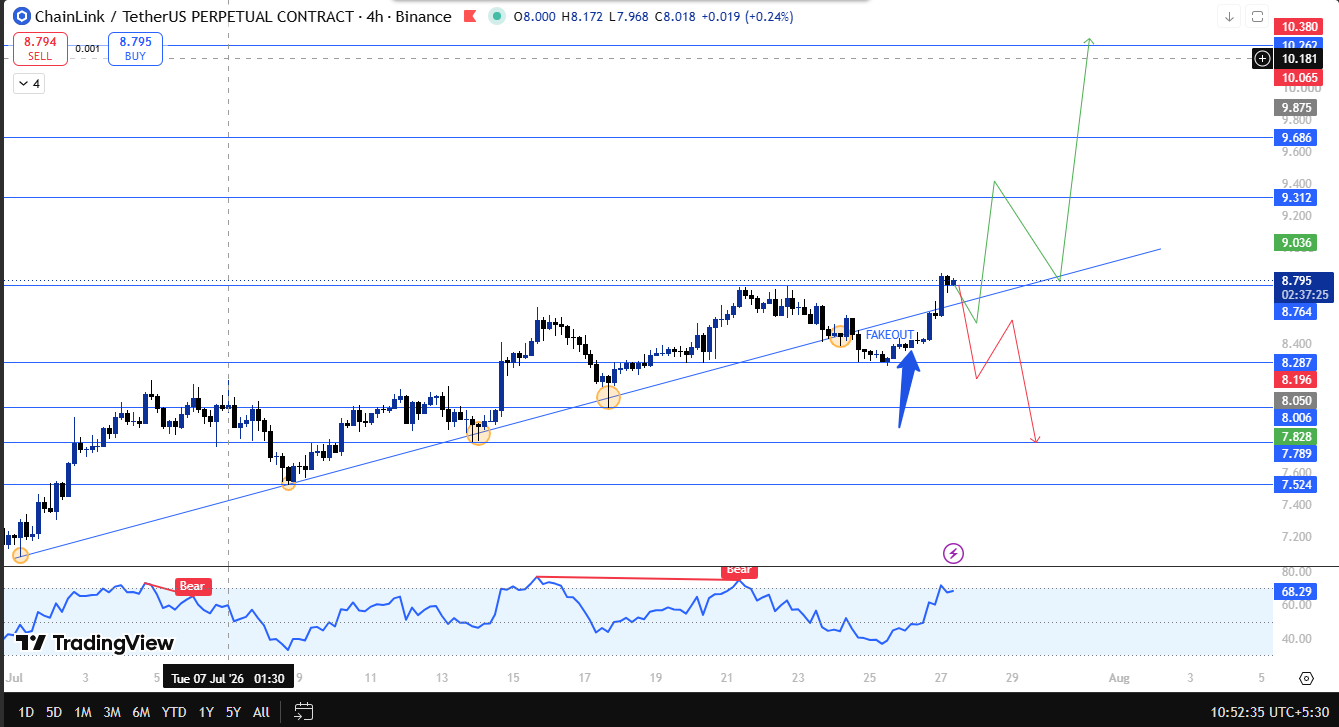This screenshot has height=727, width=1339.
Task: Select the 5D time range
Action: click(x=54, y=712)
